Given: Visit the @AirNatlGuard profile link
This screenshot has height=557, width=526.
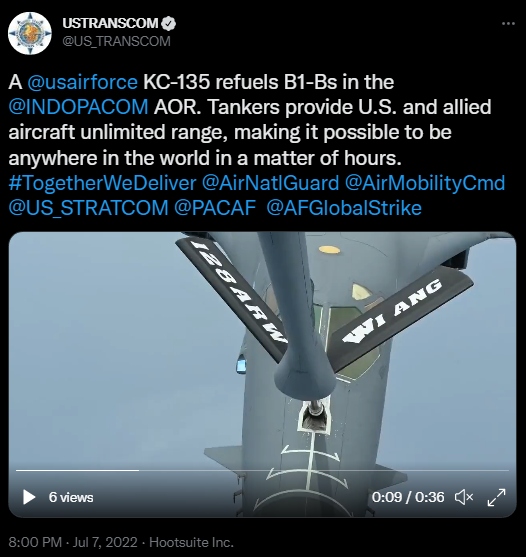Looking at the screenshot, I should (270, 183).
